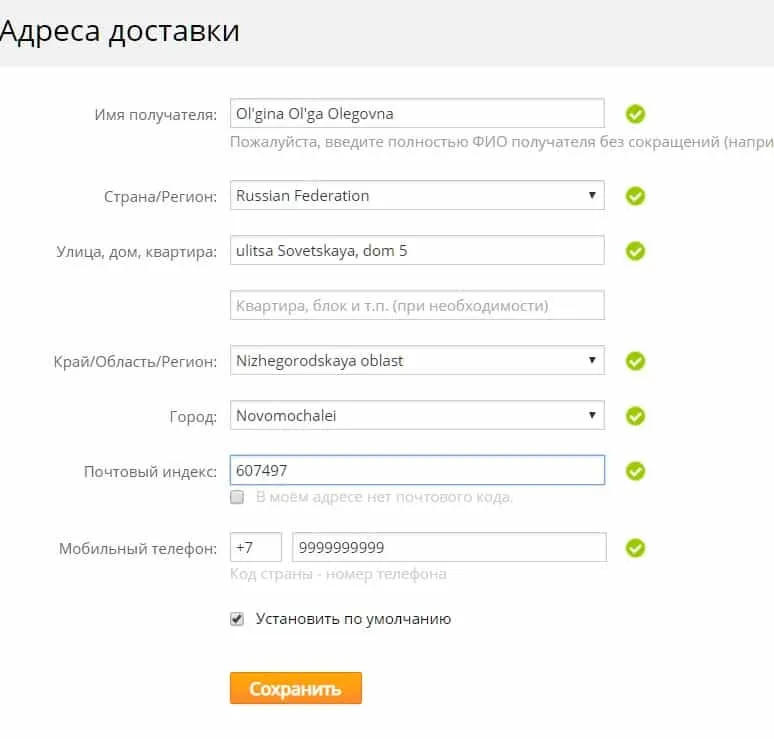
Task: Click the +7 country code field
Action: [256, 547]
